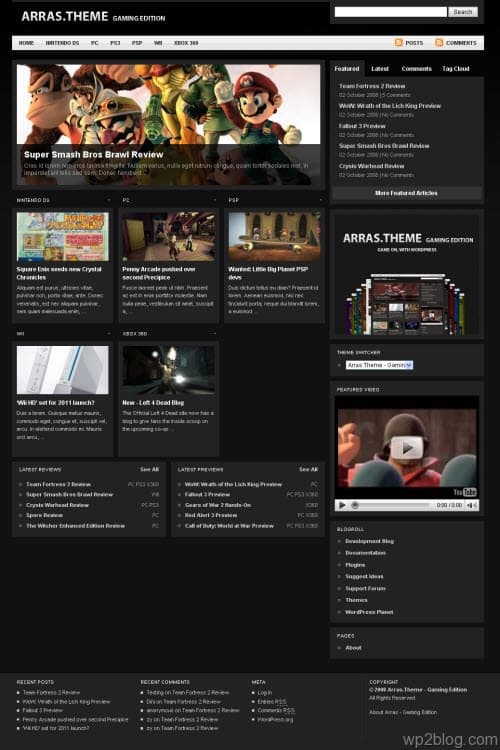Open the Wii menu item

(158, 43)
